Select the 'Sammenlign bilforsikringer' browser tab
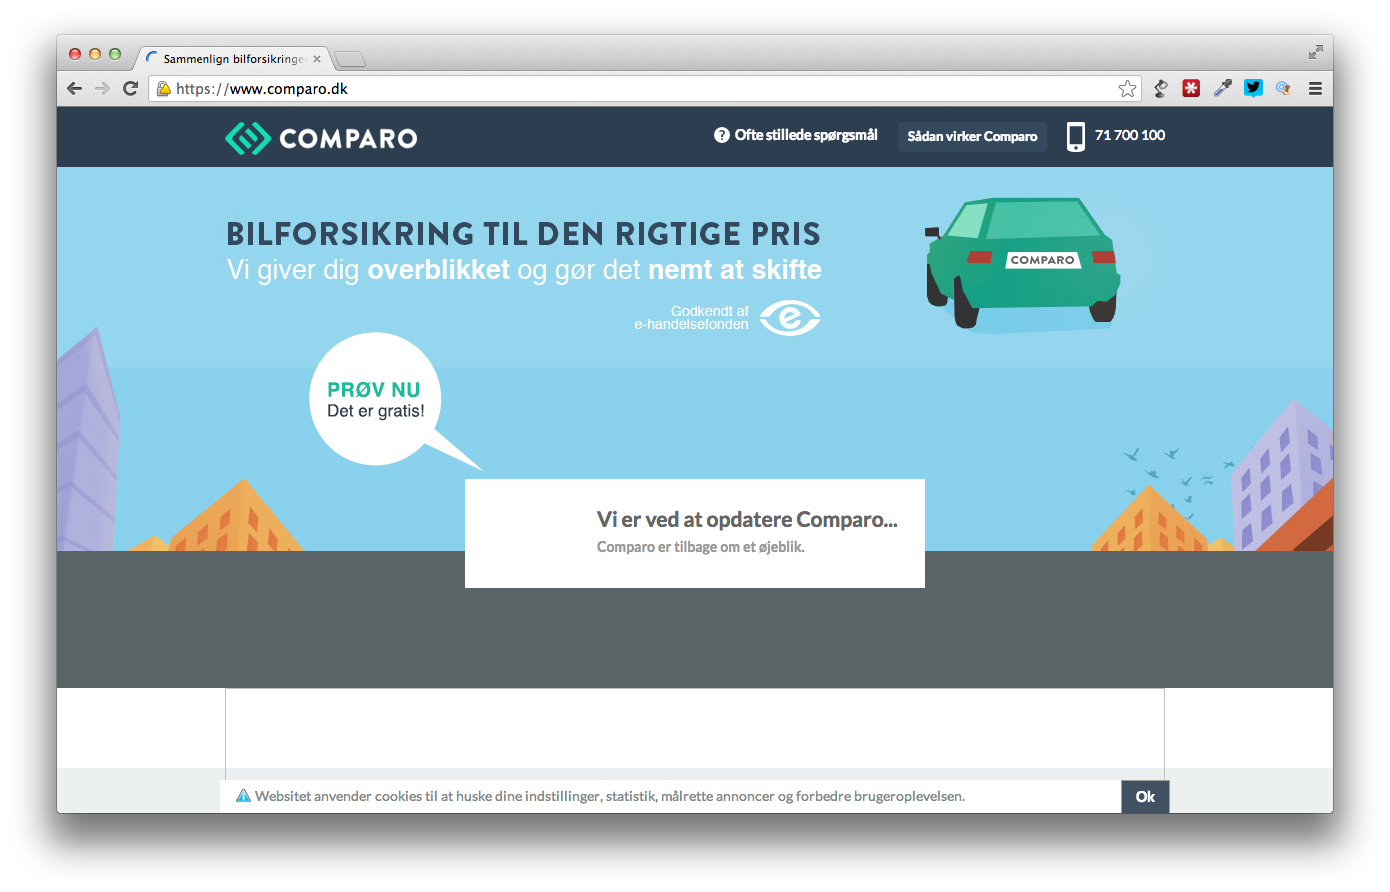The height and width of the screenshot is (892, 1390). (232, 59)
